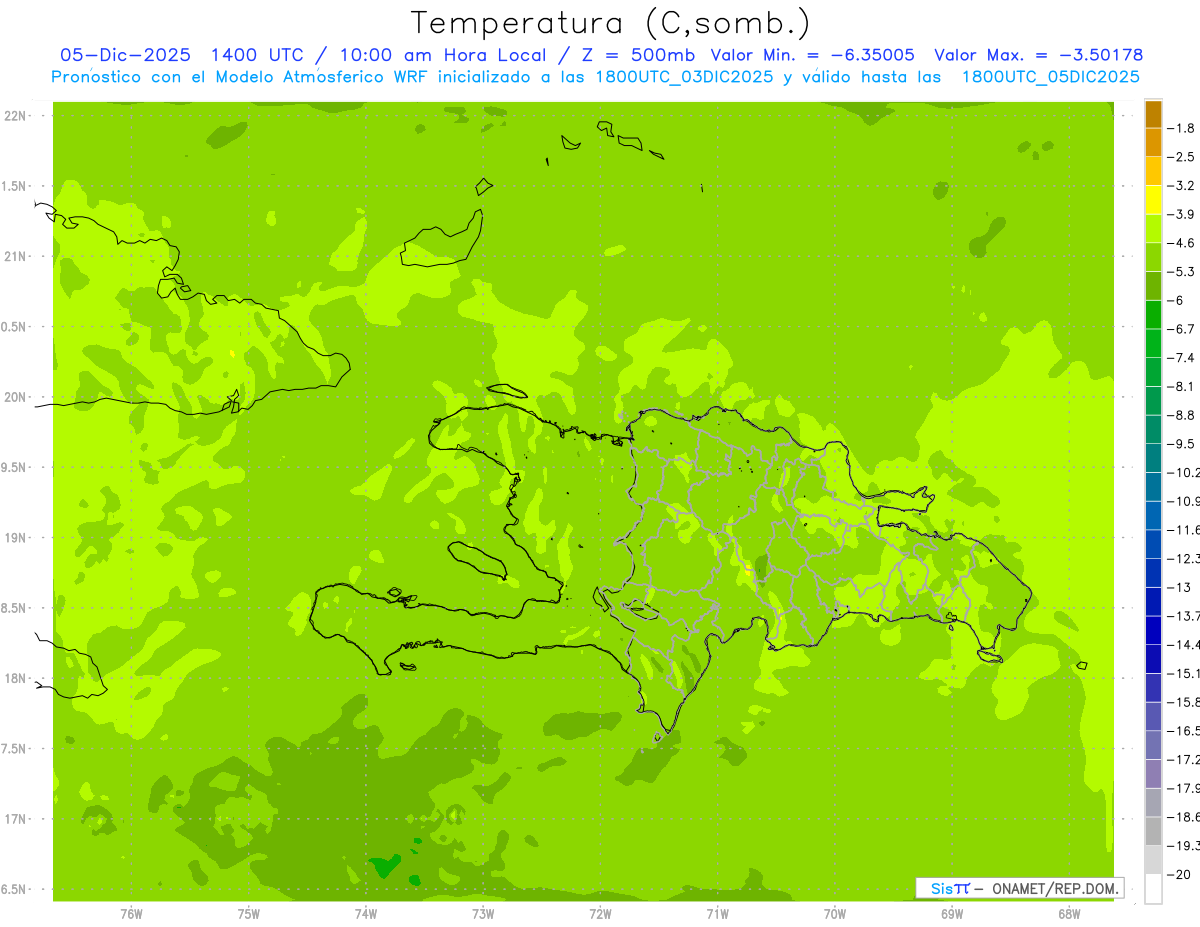Click the 'Valor Min. = -6.35005' readout

[812, 55]
